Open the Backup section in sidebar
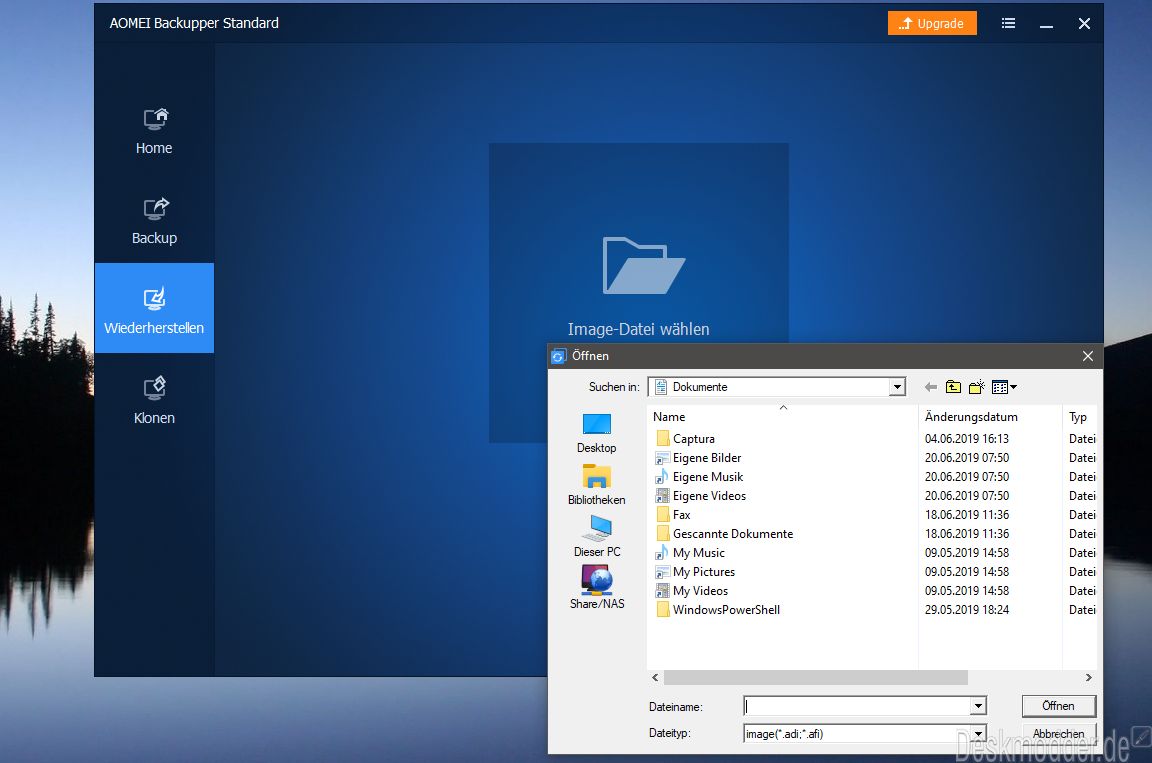The image size is (1152, 763). pos(154,220)
